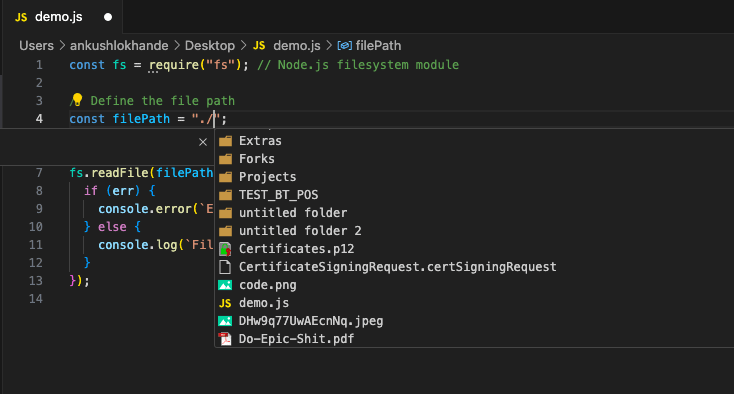Open the ankushlokhande breadcrumb segment

pyautogui.click(x=119, y=45)
